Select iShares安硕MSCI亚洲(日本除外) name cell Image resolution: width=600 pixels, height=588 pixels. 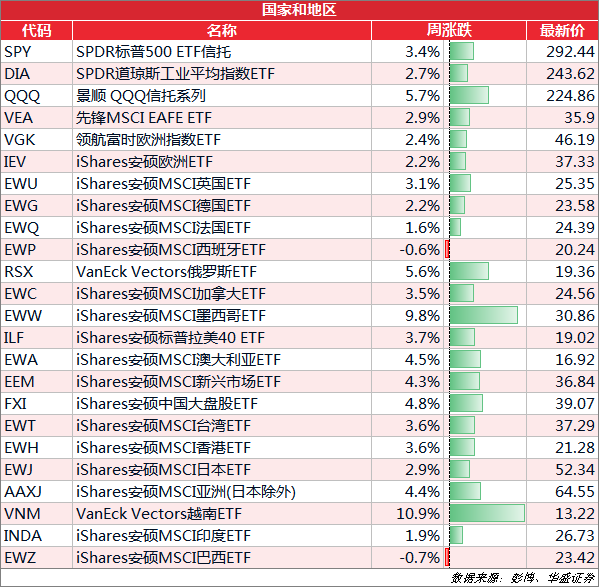point(222,492)
